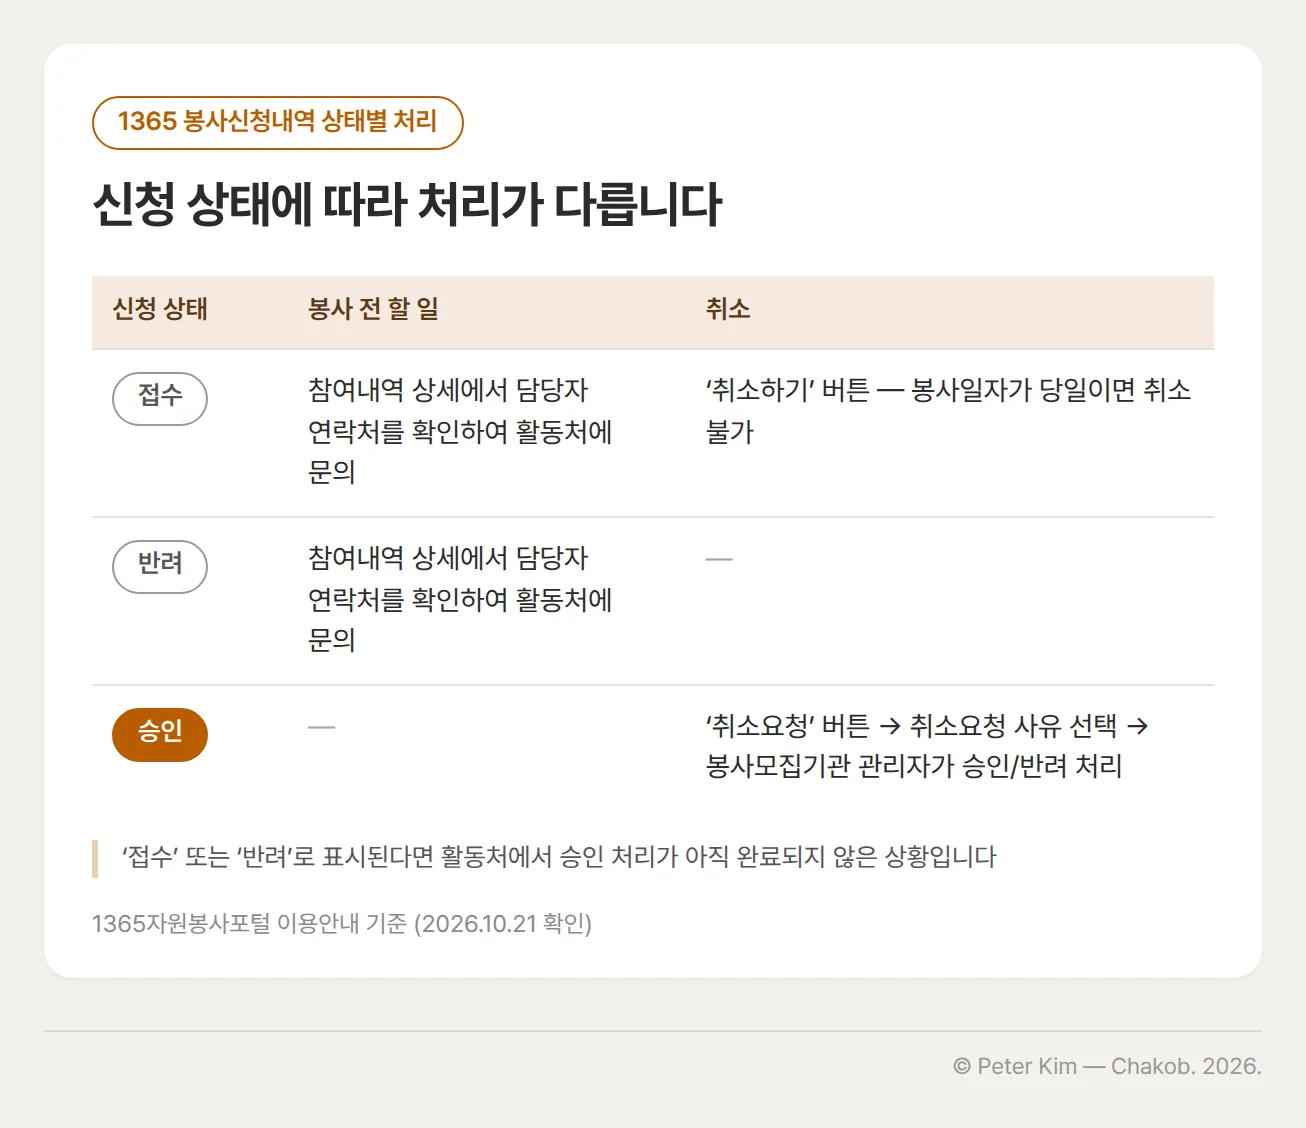
Task: Click the note starting with '접수' 또는 '반려'로 표시된다면
Action: 559,858
